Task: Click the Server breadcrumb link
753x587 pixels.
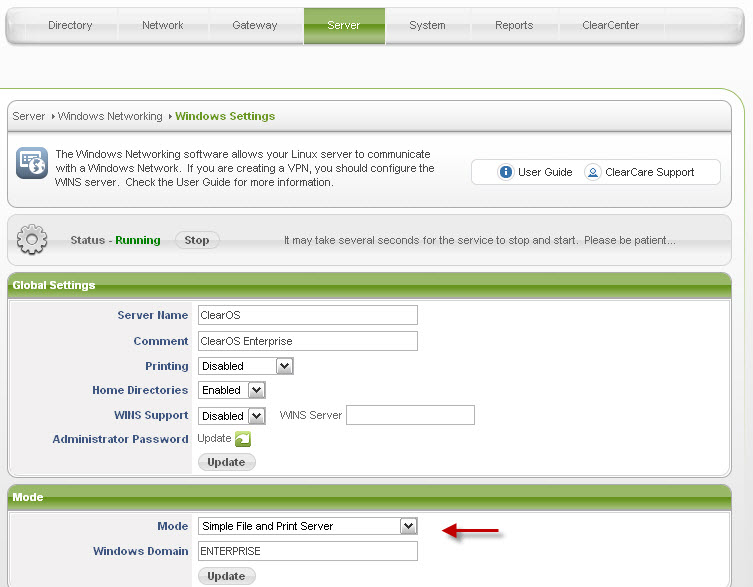Action: click(x=28, y=116)
